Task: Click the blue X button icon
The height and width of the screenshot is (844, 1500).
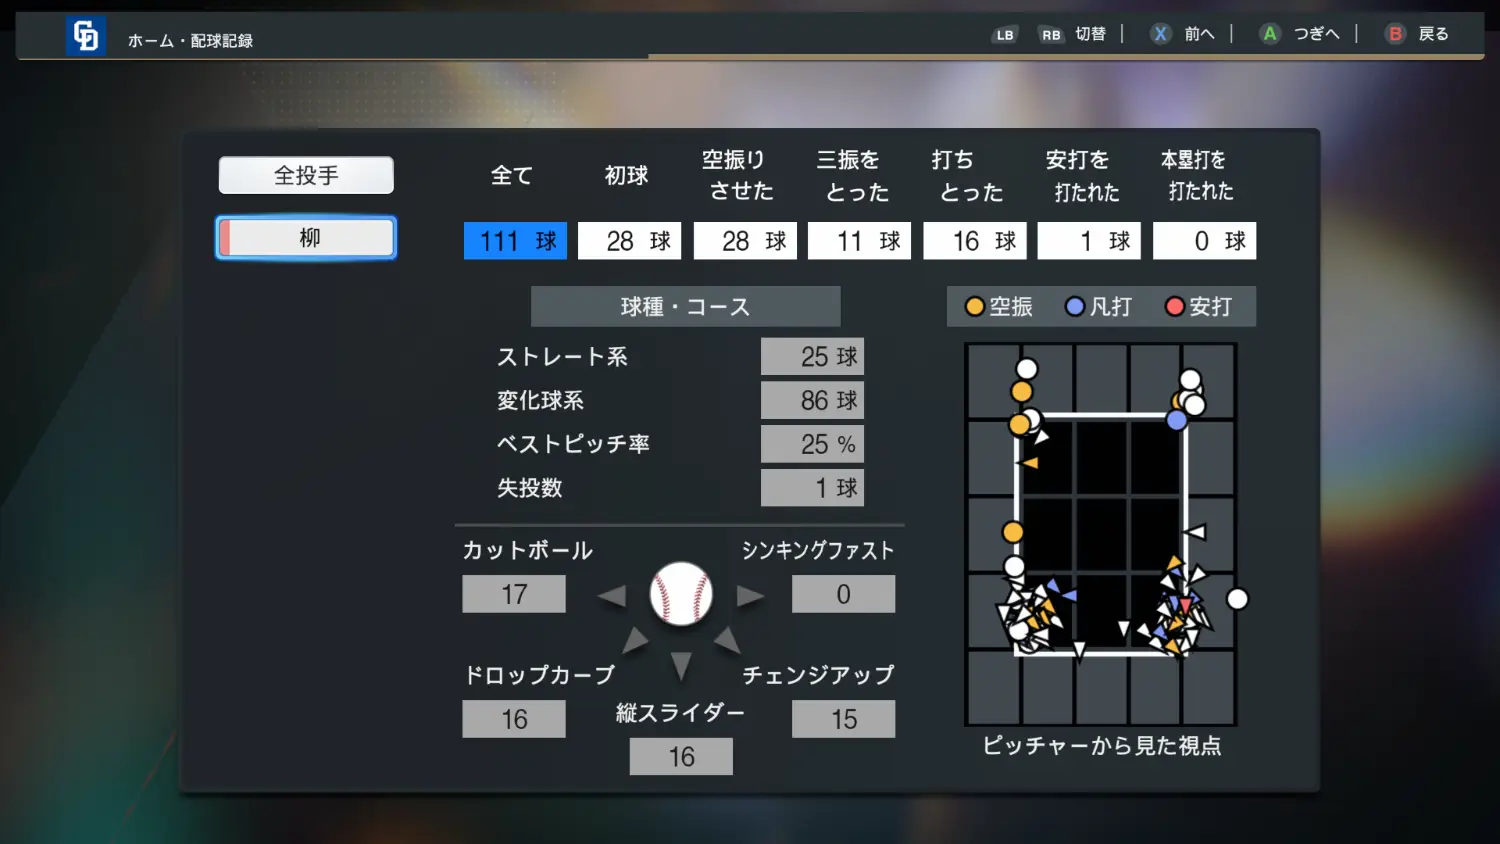Action: point(1160,34)
